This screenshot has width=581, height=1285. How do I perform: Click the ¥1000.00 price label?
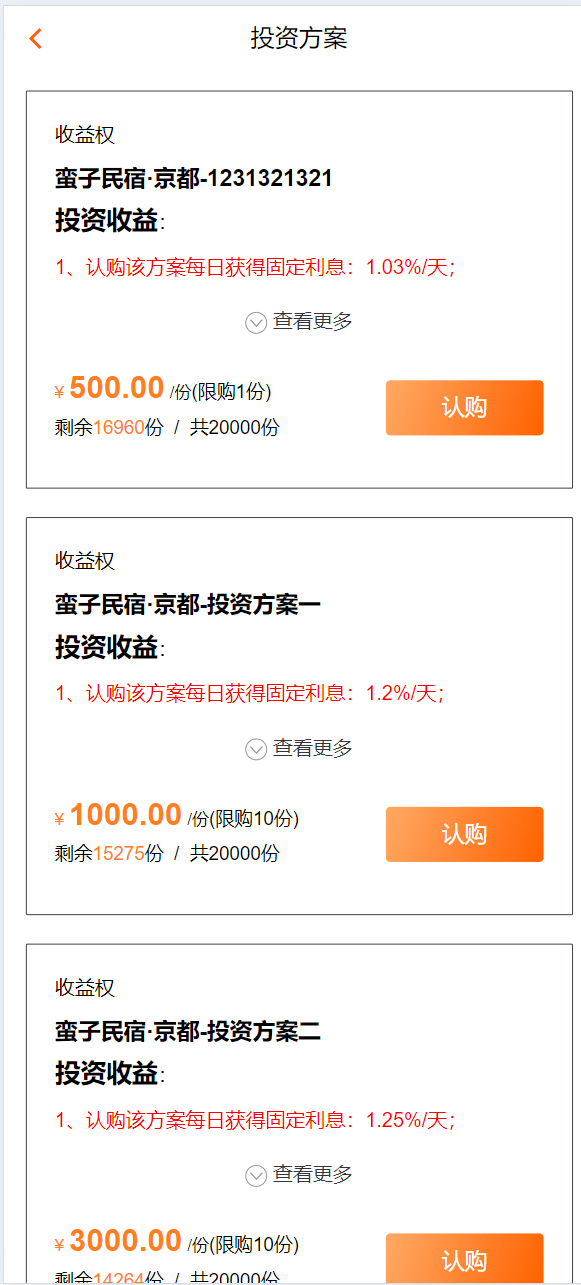(118, 815)
